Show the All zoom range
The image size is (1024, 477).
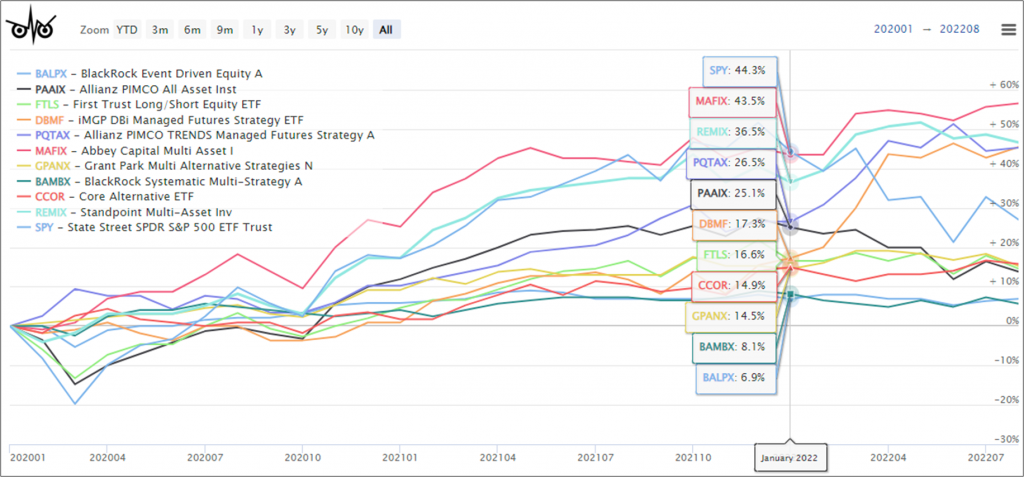(x=385, y=29)
